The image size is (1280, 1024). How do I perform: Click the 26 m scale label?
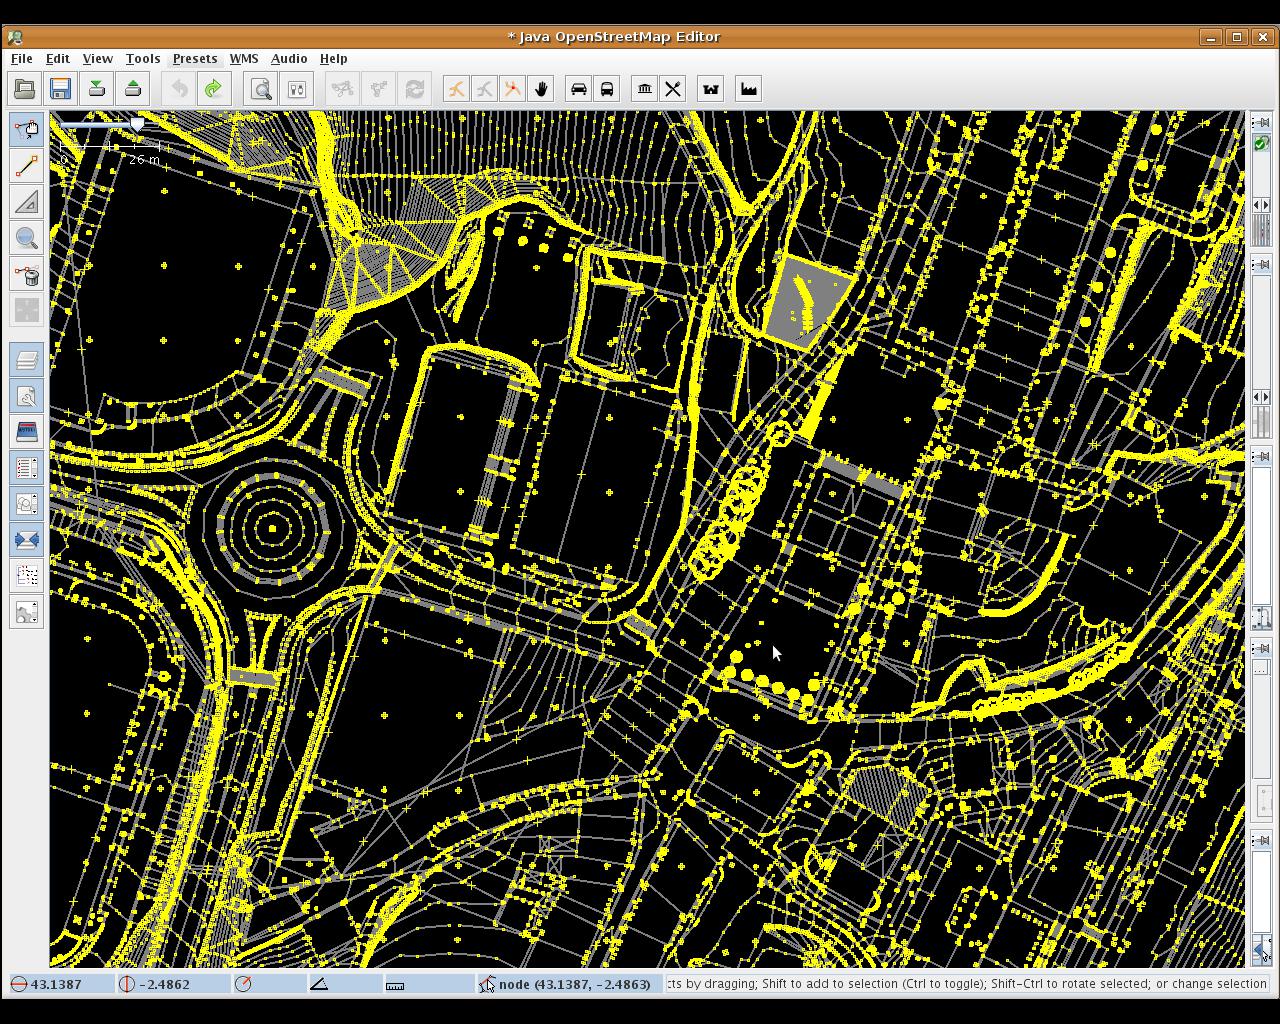coord(144,159)
